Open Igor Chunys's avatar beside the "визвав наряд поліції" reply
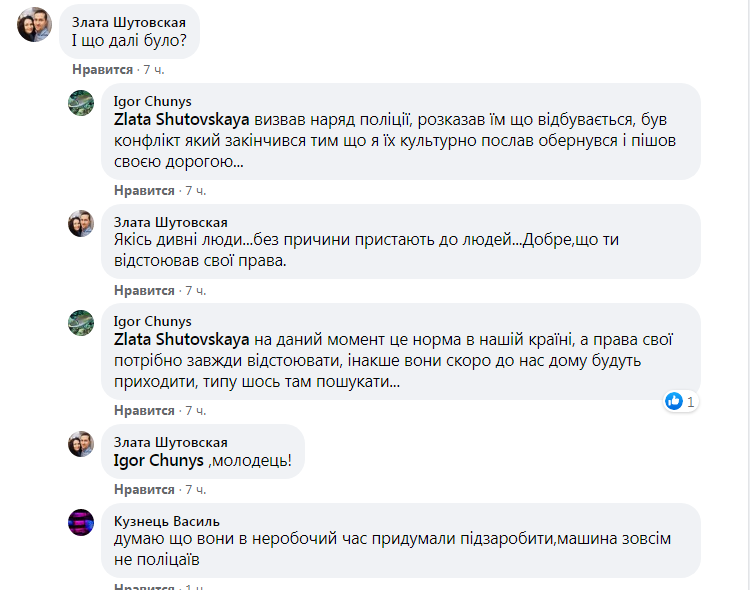This screenshot has height=590, width=750. (x=81, y=102)
